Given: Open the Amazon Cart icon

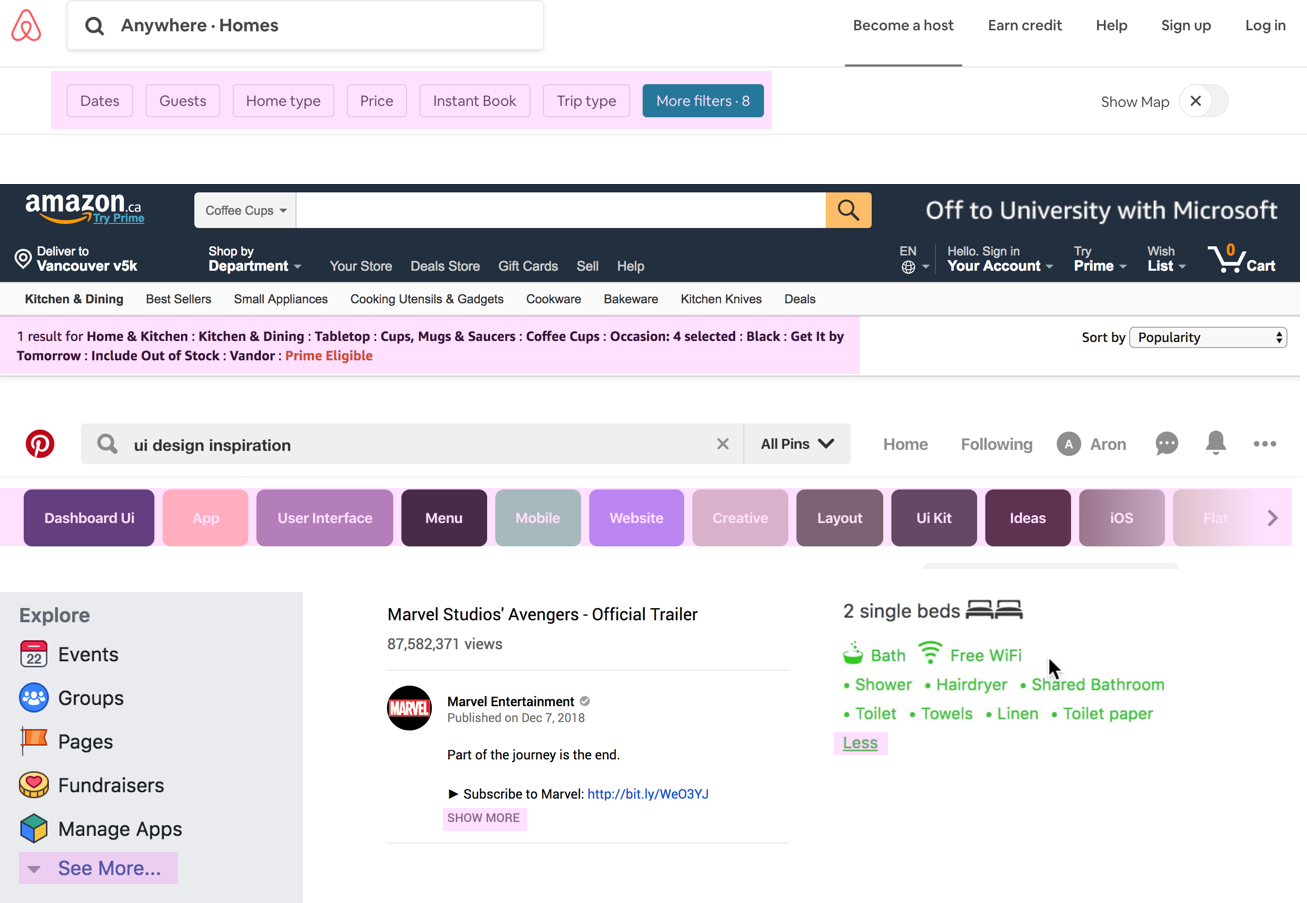Looking at the screenshot, I should [x=1242, y=259].
